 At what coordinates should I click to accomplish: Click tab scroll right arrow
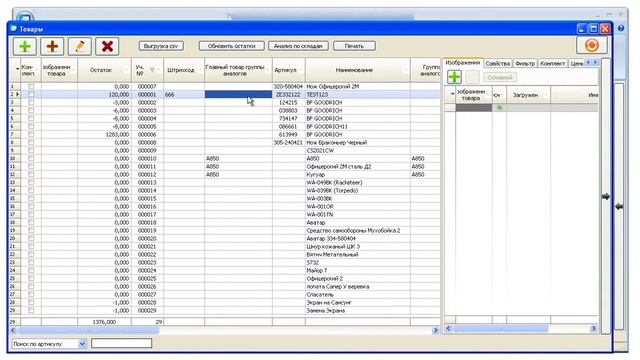point(595,62)
